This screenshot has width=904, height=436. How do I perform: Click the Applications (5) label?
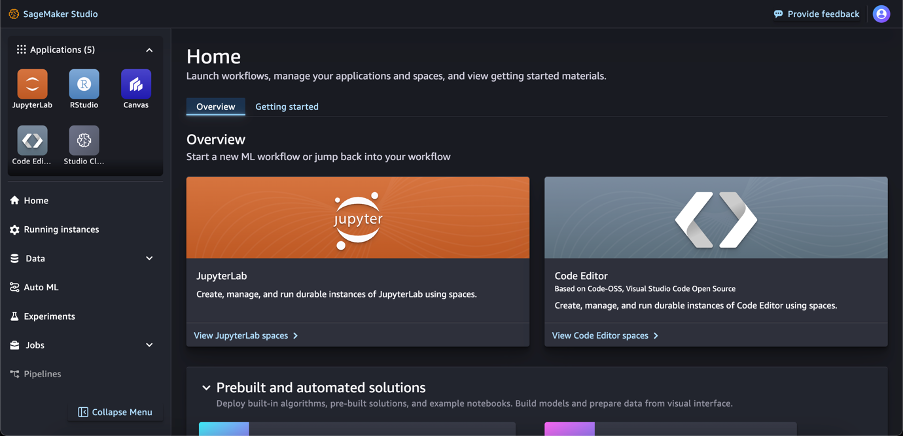(62, 50)
